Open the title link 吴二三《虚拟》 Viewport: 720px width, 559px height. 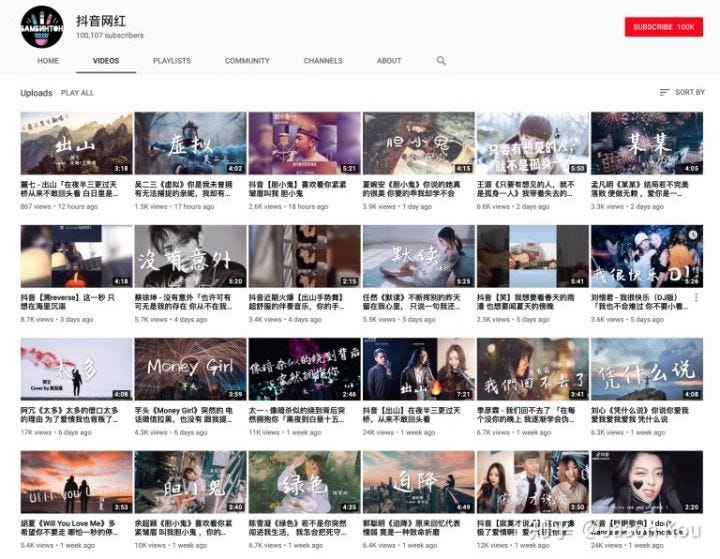184,189
